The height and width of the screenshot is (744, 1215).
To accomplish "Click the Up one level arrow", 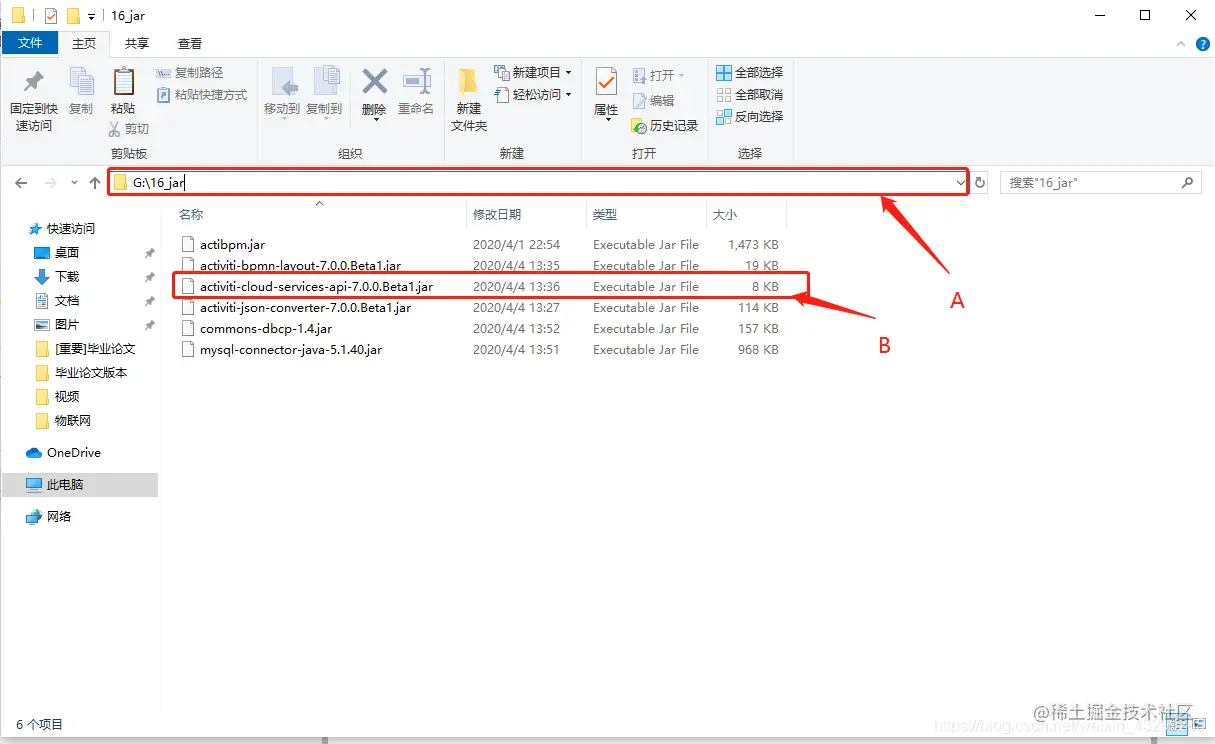I will [95, 183].
